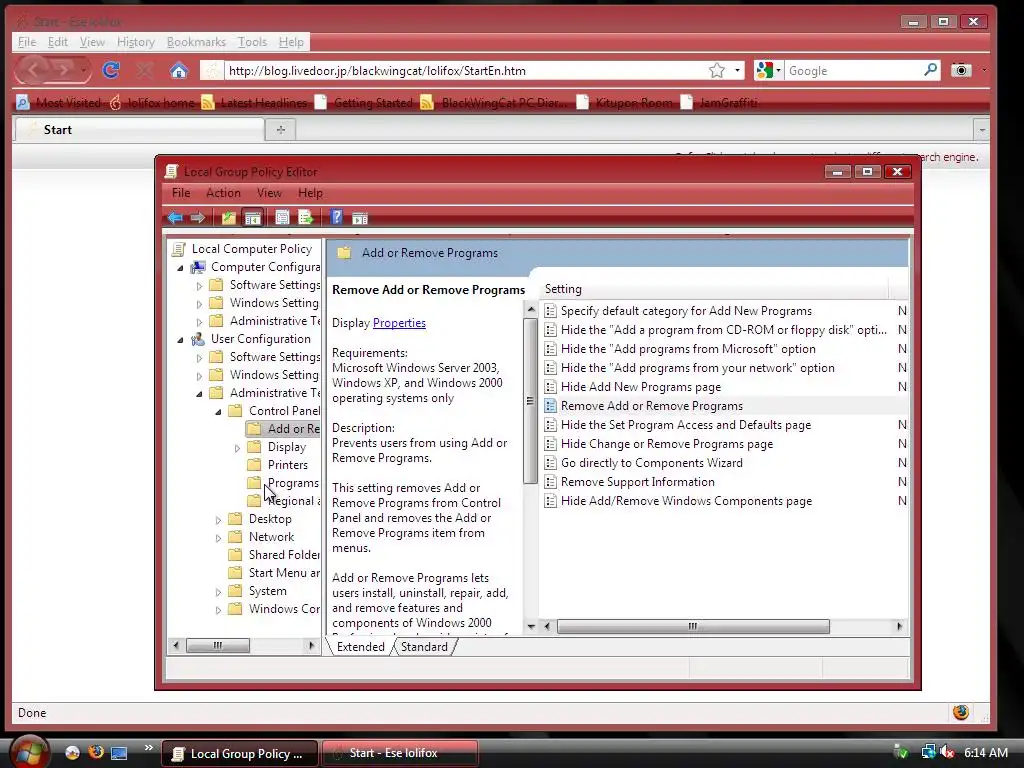Open the Getting Started bookmark
Viewport: 1024px width, 768px height.
click(364, 103)
